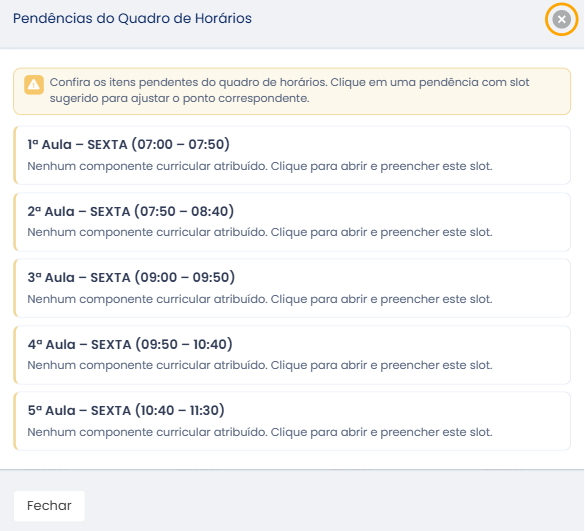Click the description text under 2ª Aula
Image resolution: width=585 pixels, height=531 pixels.
(x=260, y=232)
